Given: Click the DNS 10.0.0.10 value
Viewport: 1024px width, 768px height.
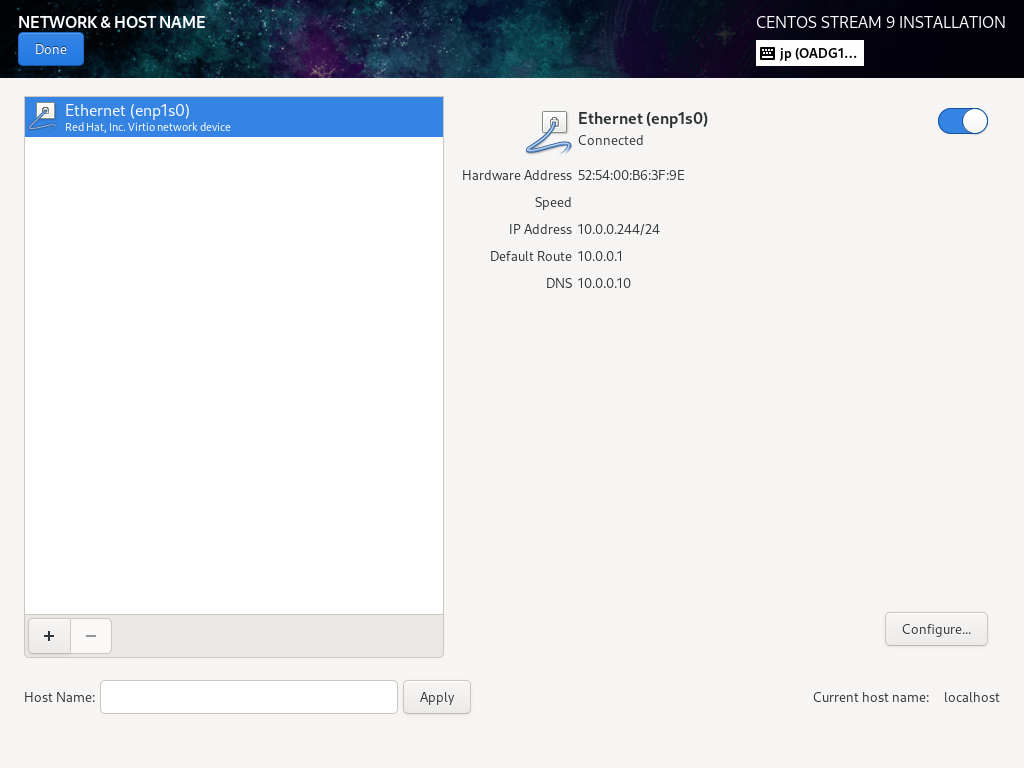Looking at the screenshot, I should click(x=604, y=283).
